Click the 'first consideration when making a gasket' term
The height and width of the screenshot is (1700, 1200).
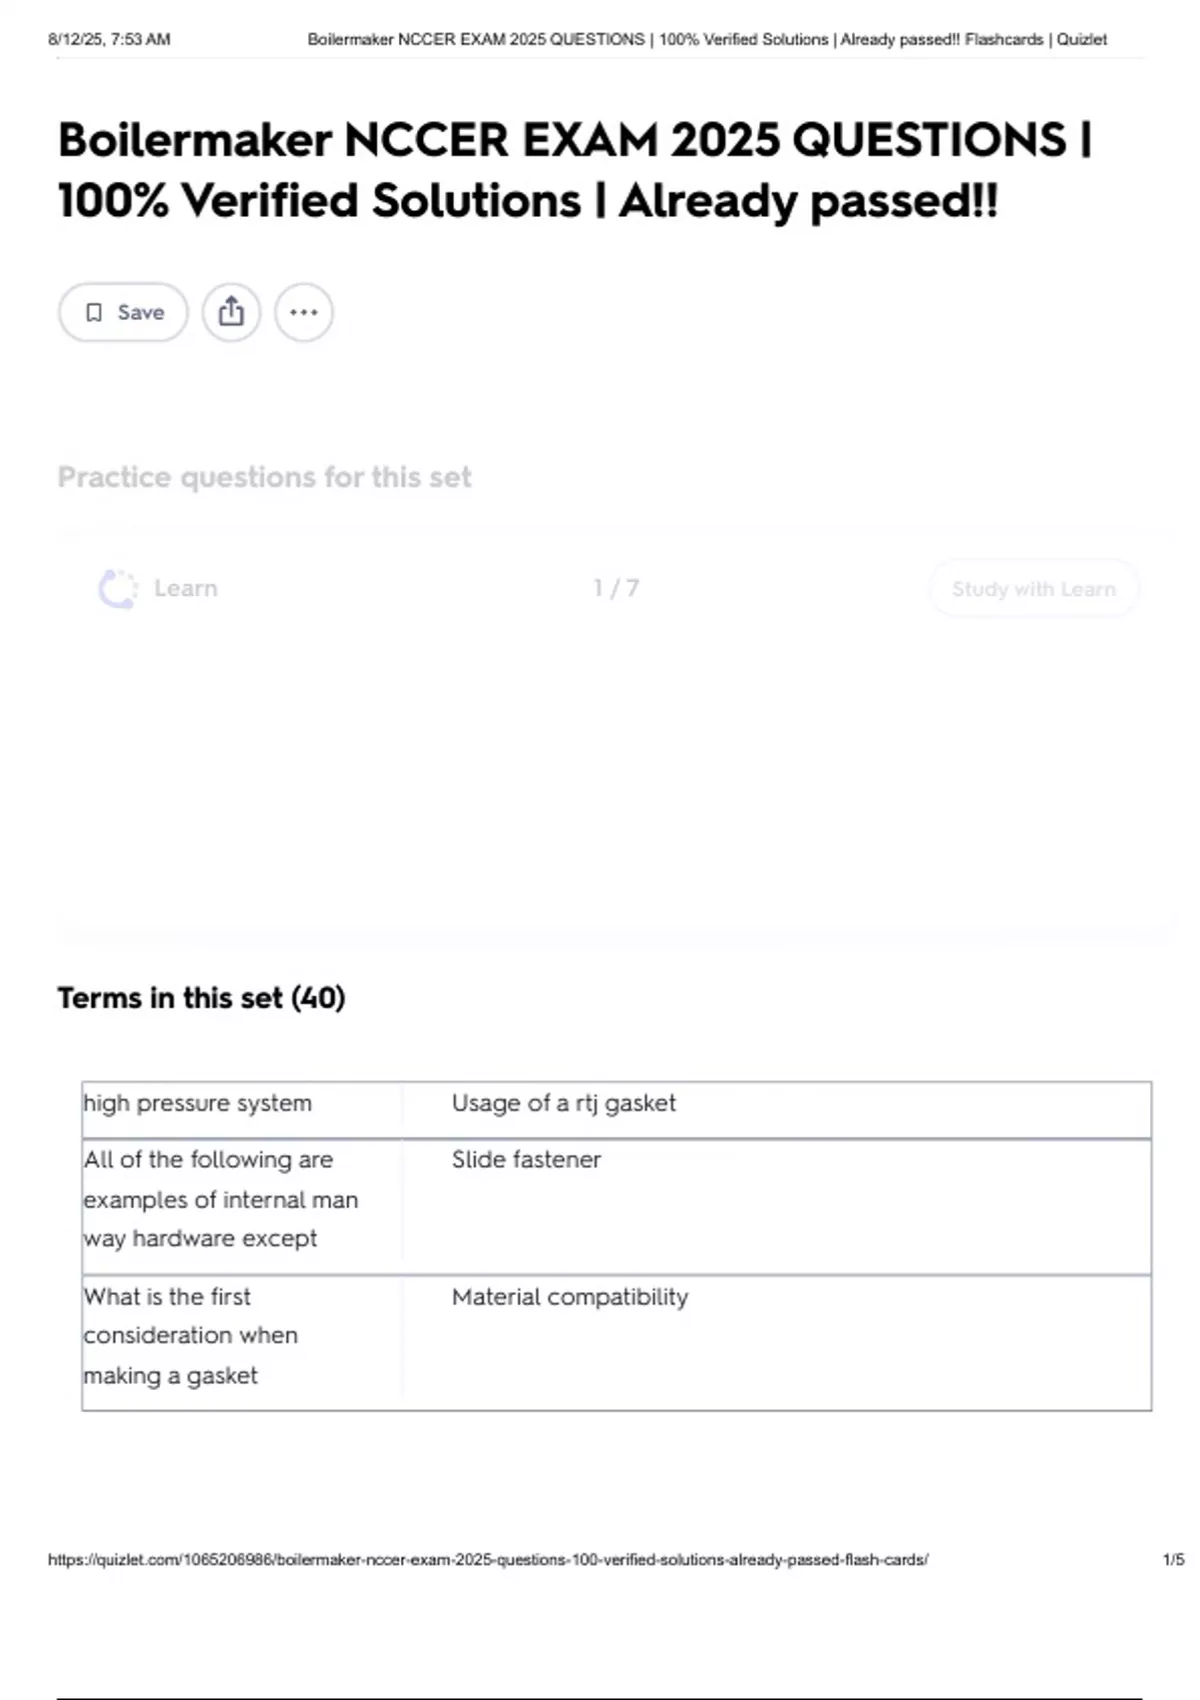(x=190, y=1336)
